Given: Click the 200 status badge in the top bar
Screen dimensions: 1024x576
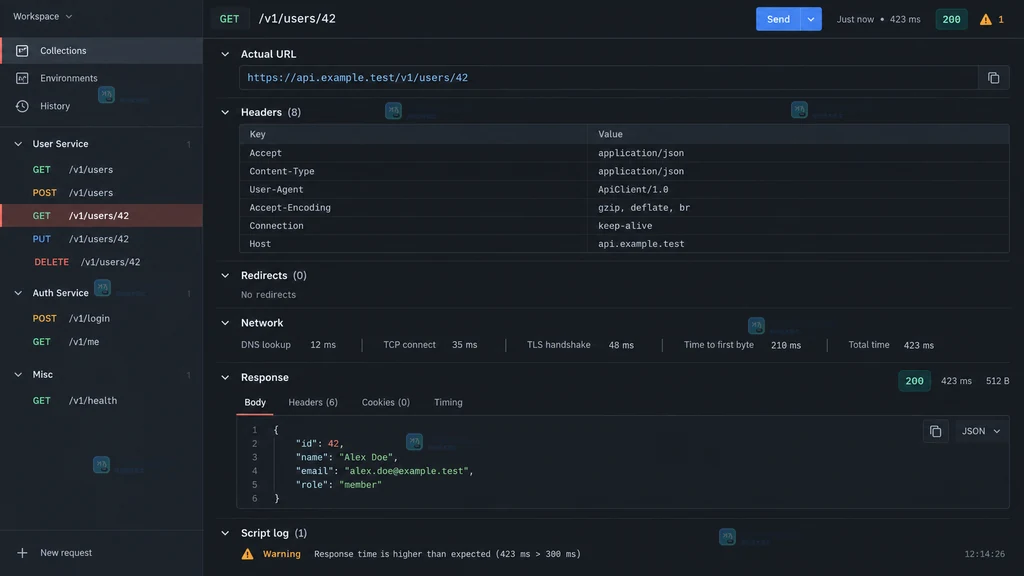Looking at the screenshot, I should [x=951, y=19].
